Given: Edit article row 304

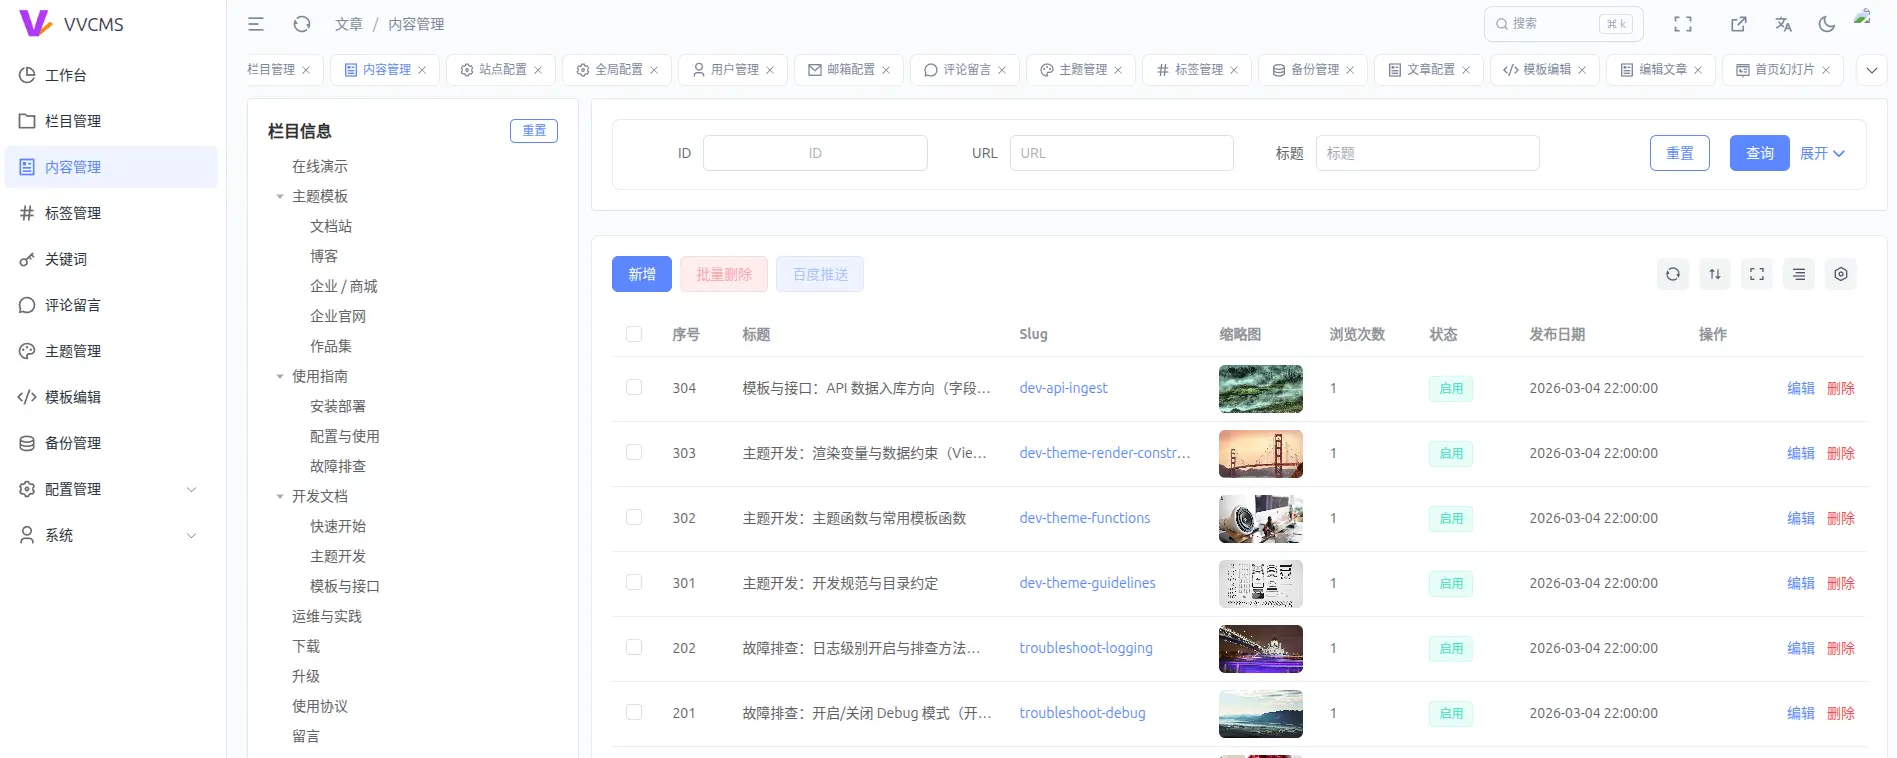Looking at the screenshot, I should coord(1801,388).
